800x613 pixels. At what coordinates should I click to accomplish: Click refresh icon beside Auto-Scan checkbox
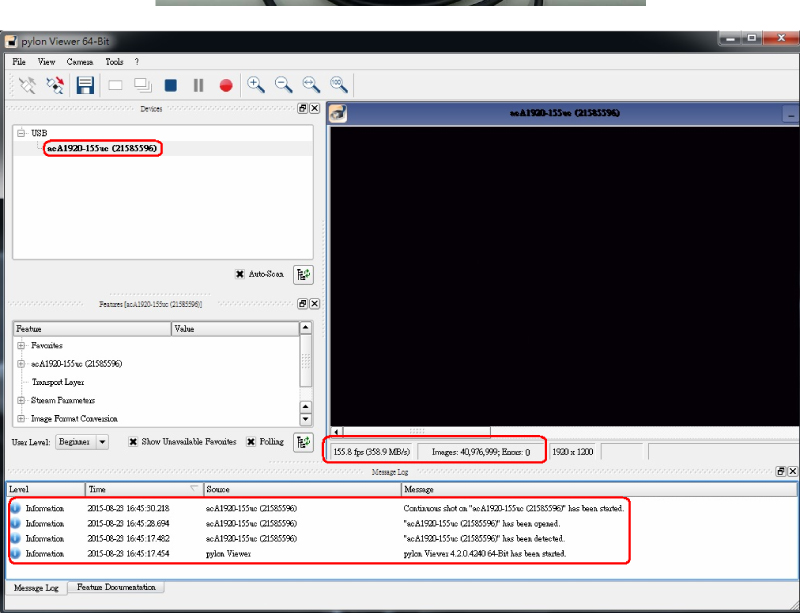click(304, 274)
